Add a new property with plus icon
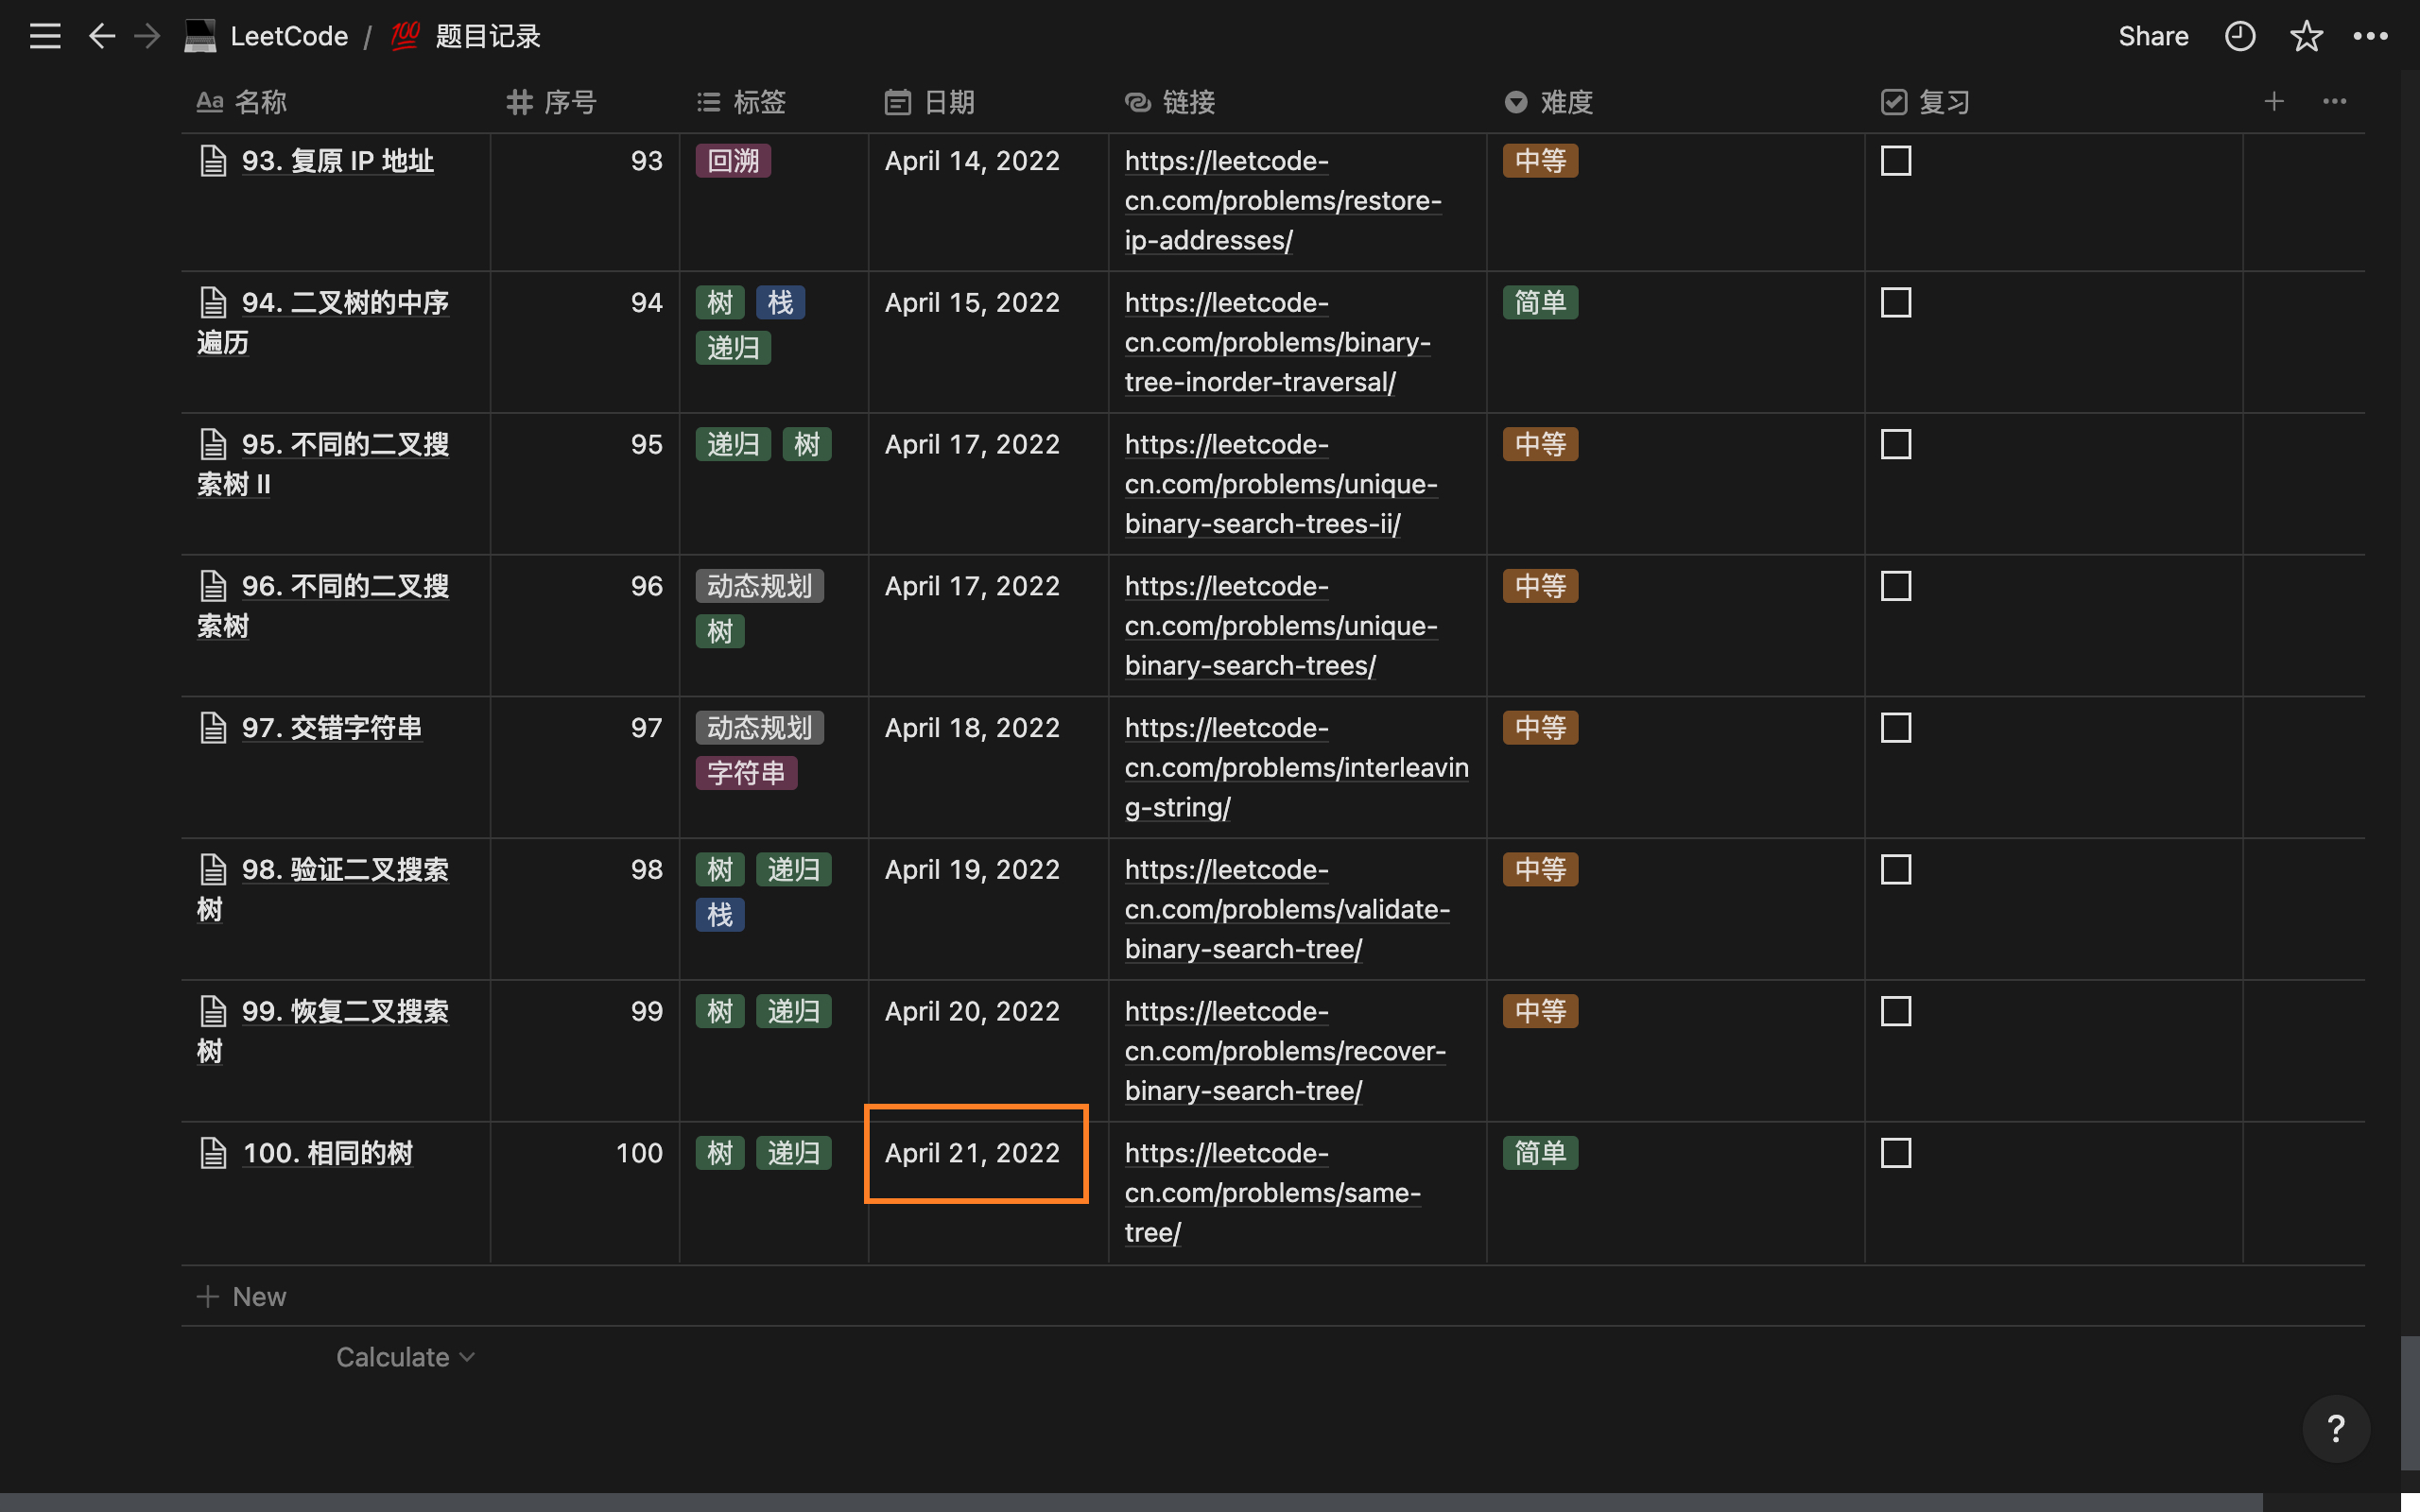This screenshot has width=2420, height=1512. tap(2274, 101)
